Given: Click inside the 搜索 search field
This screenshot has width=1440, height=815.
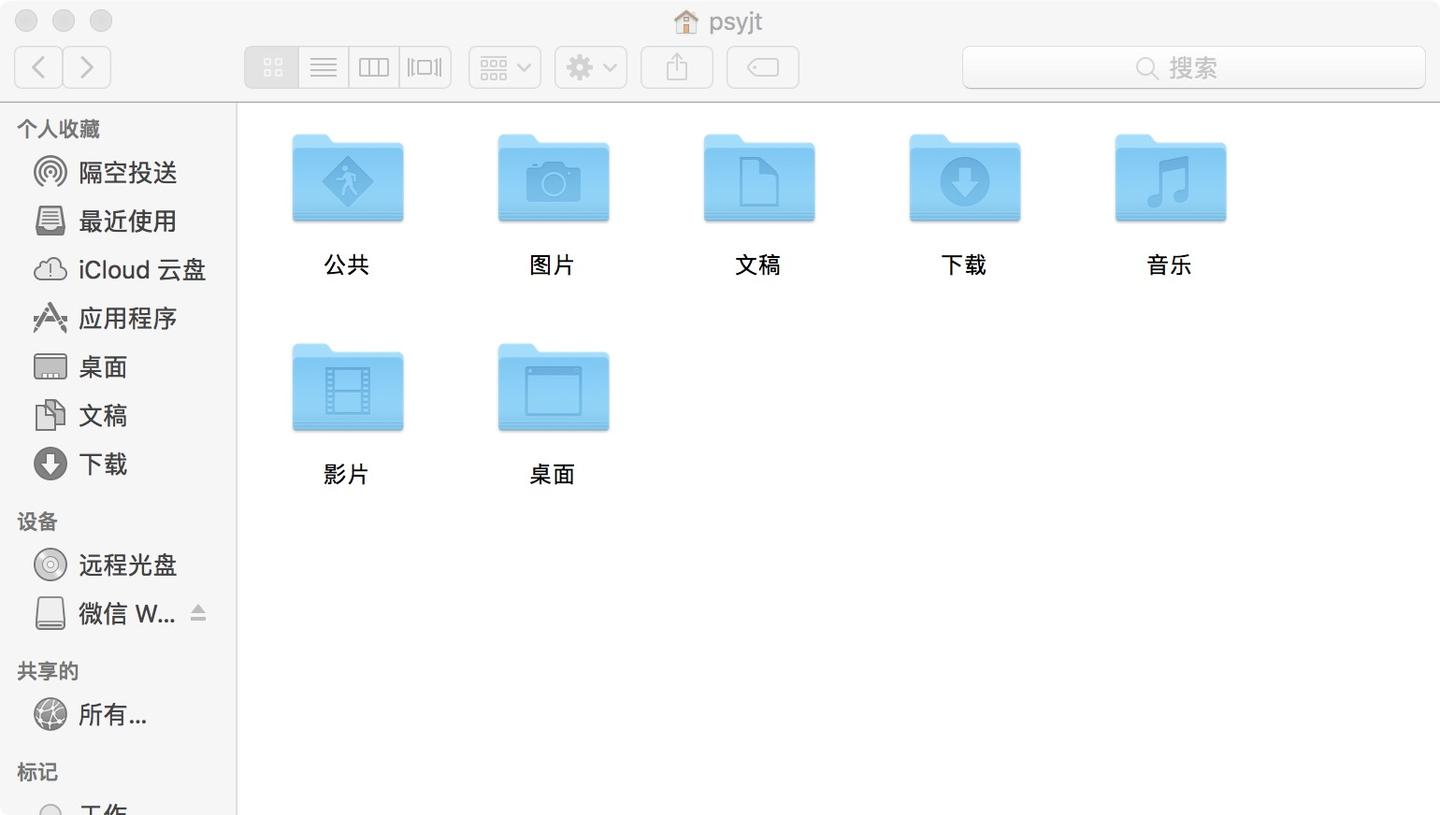Looking at the screenshot, I should (1193, 67).
